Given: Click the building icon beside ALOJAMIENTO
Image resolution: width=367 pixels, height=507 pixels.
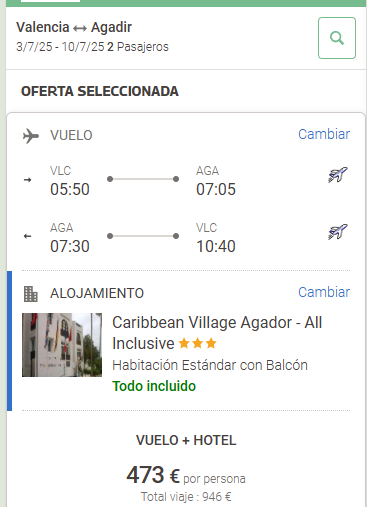Looking at the screenshot, I should tap(31, 294).
